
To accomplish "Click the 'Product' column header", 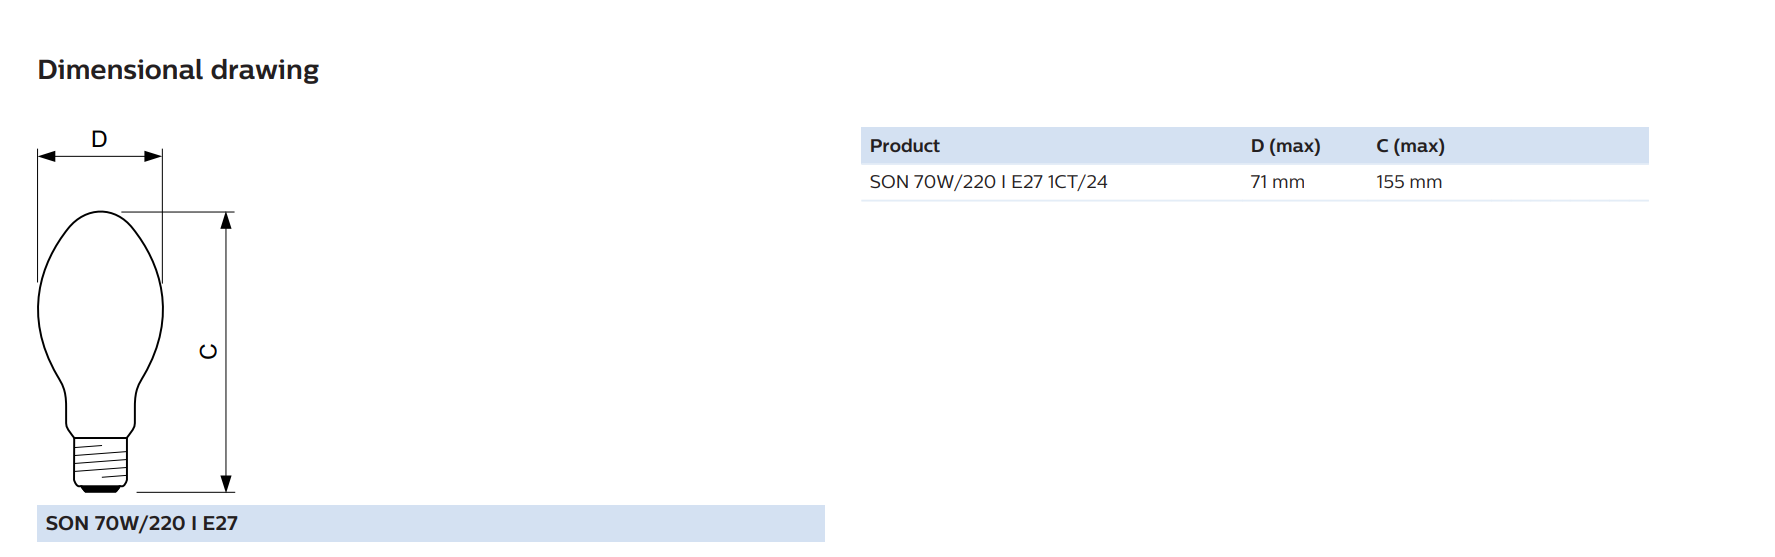I will click(904, 146).
